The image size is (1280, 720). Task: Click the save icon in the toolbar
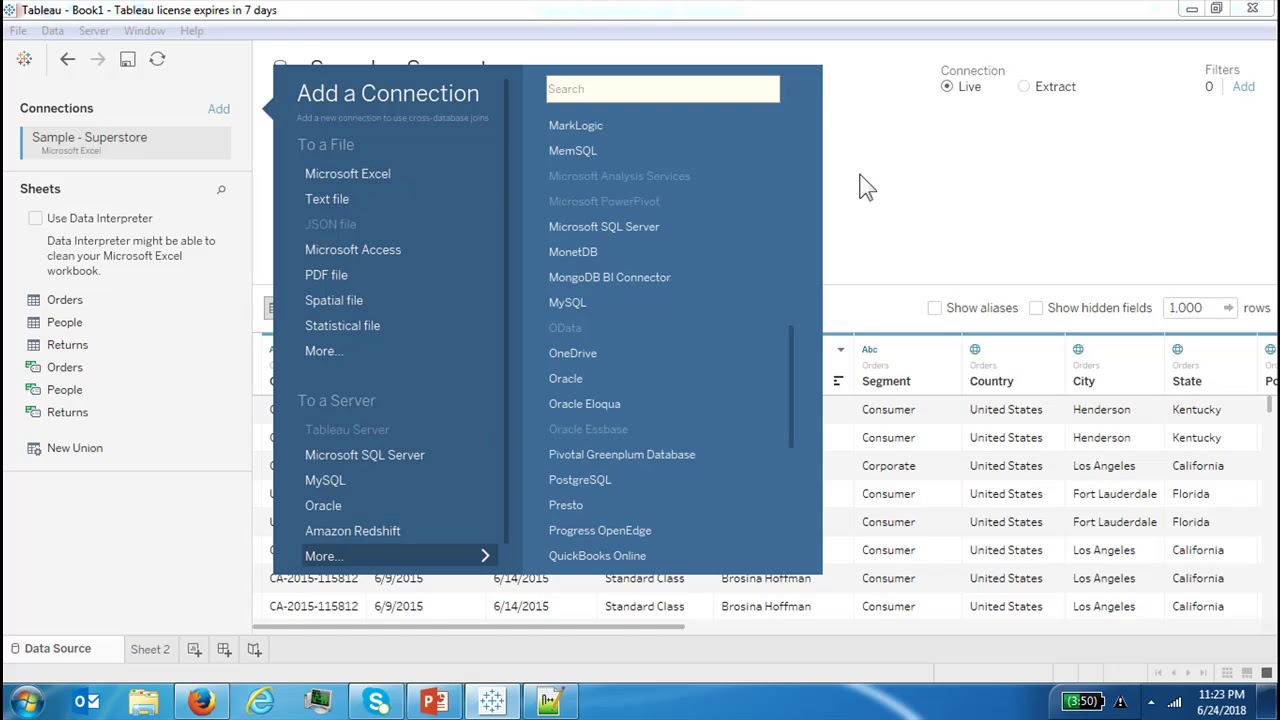pyautogui.click(x=127, y=59)
